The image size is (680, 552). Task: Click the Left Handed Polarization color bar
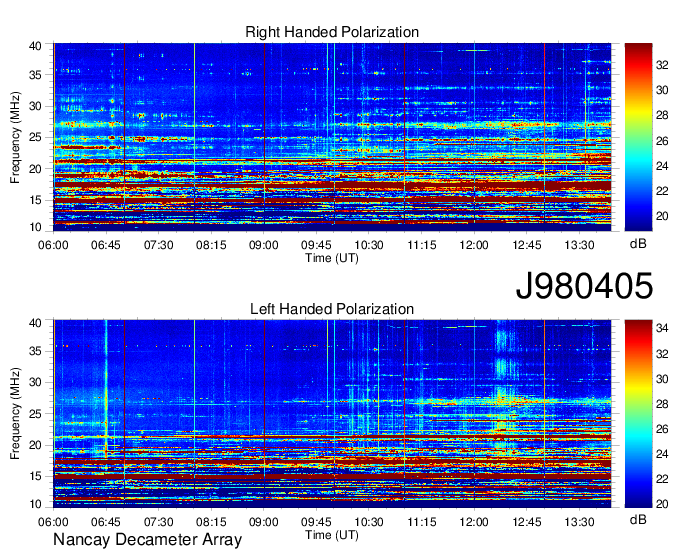638,414
